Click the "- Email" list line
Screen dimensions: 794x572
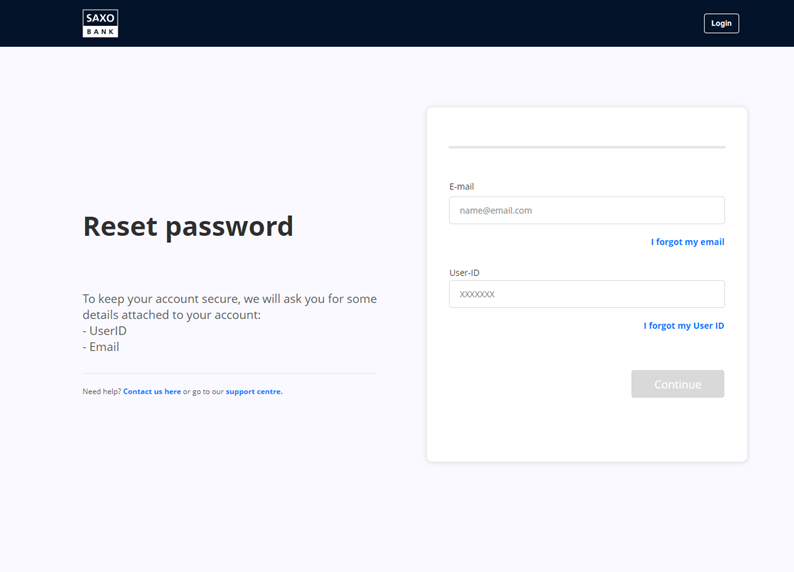tap(100, 347)
